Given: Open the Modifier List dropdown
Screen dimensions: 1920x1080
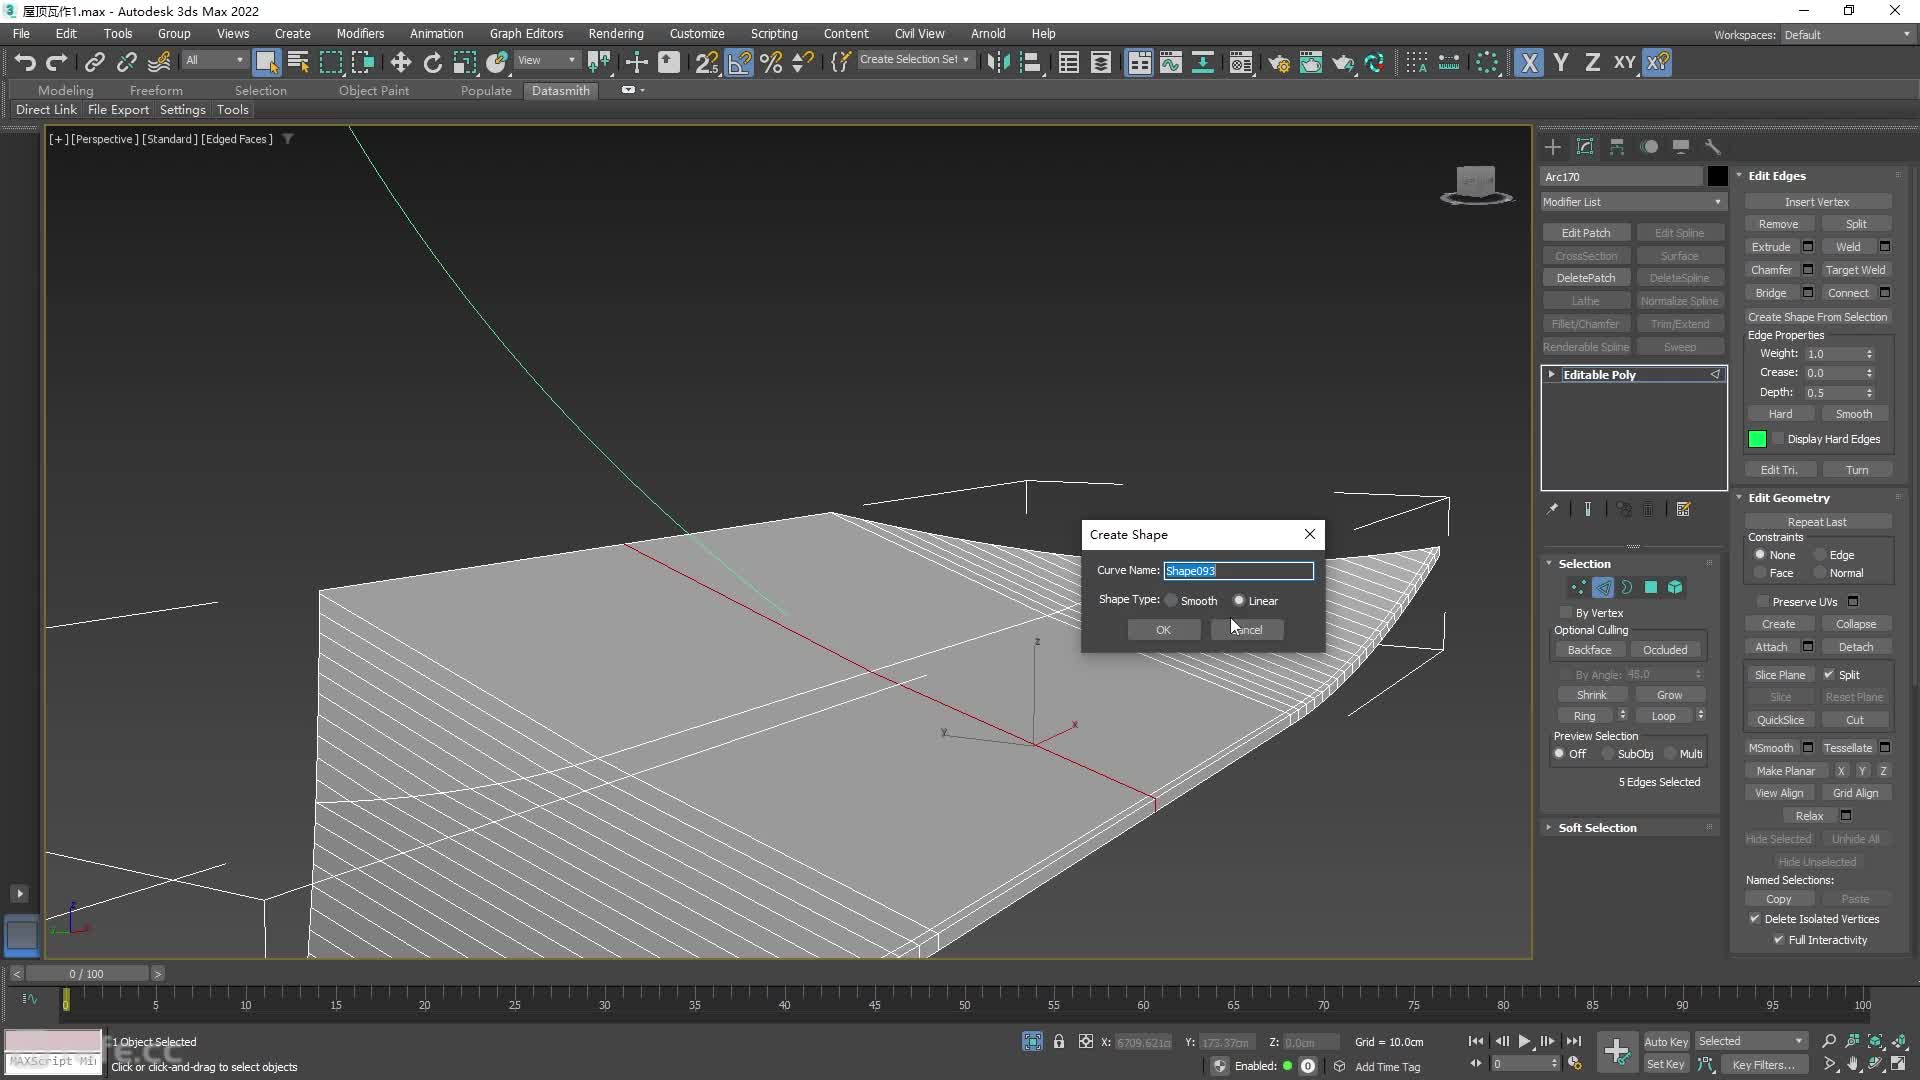Looking at the screenshot, I should coord(1633,202).
